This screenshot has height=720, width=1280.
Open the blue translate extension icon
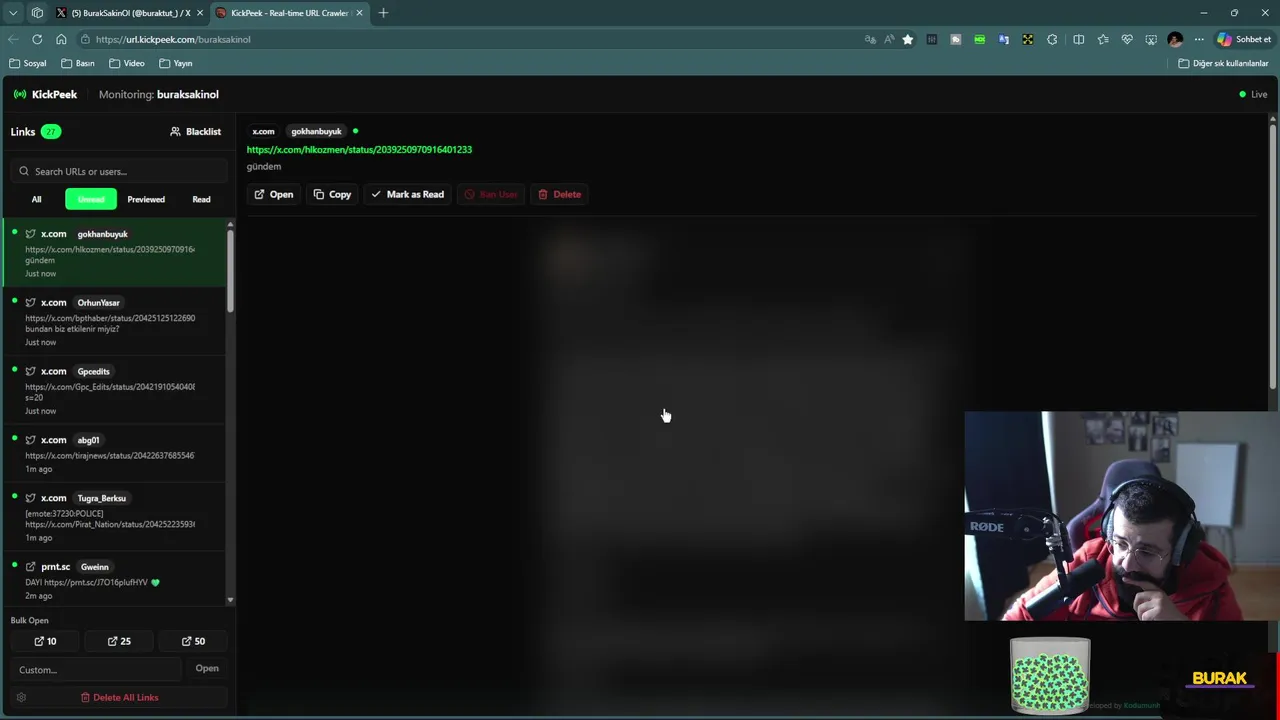tap(1004, 39)
